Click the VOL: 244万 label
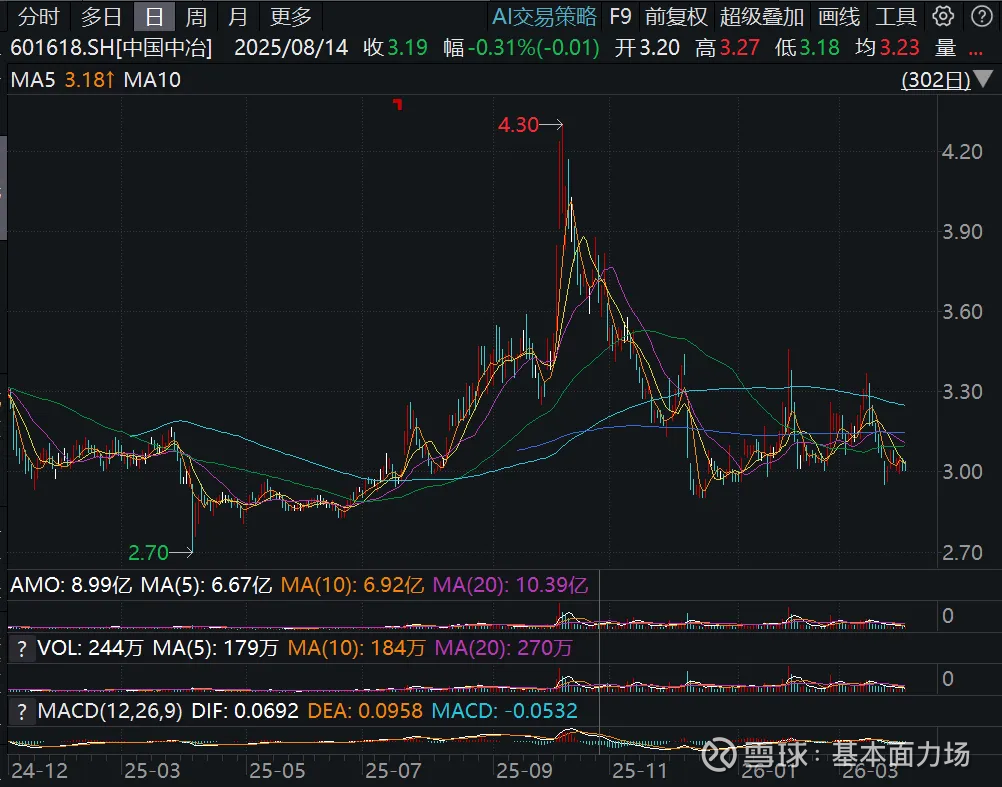This screenshot has height=787, width=1002. point(90,648)
